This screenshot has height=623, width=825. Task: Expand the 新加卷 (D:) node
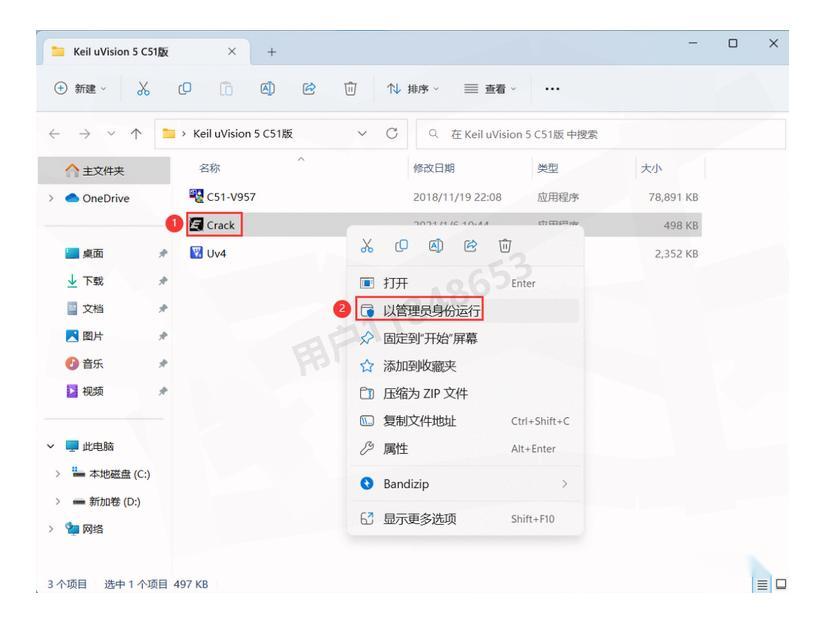point(57,501)
